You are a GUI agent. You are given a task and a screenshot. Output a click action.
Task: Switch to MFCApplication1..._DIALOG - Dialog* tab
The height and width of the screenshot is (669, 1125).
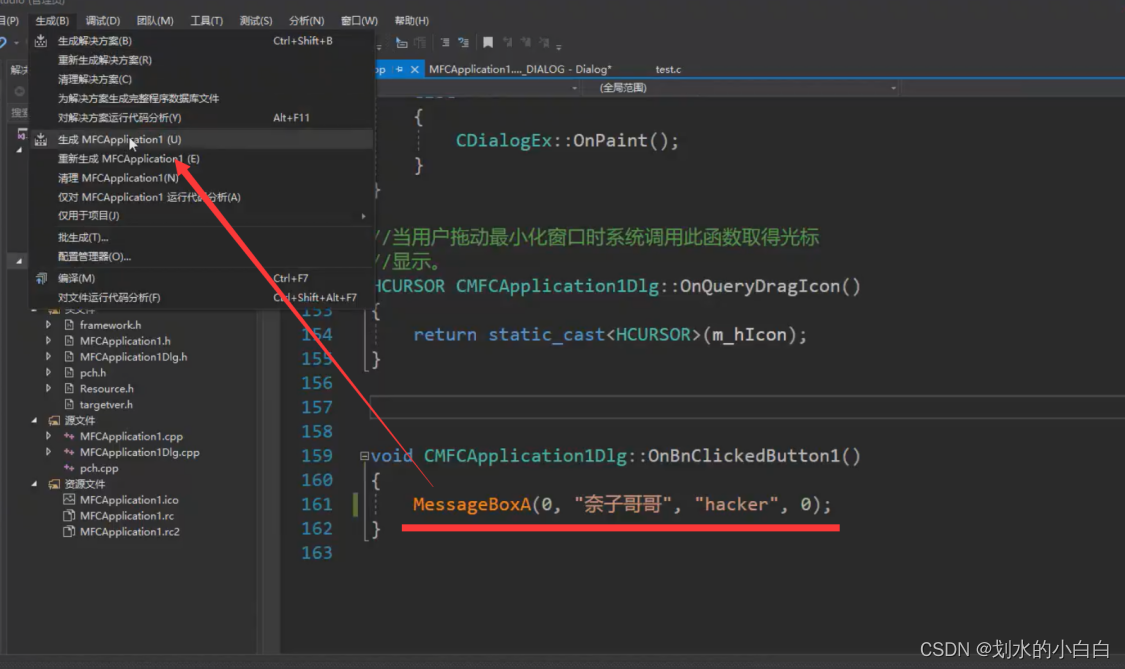point(520,70)
